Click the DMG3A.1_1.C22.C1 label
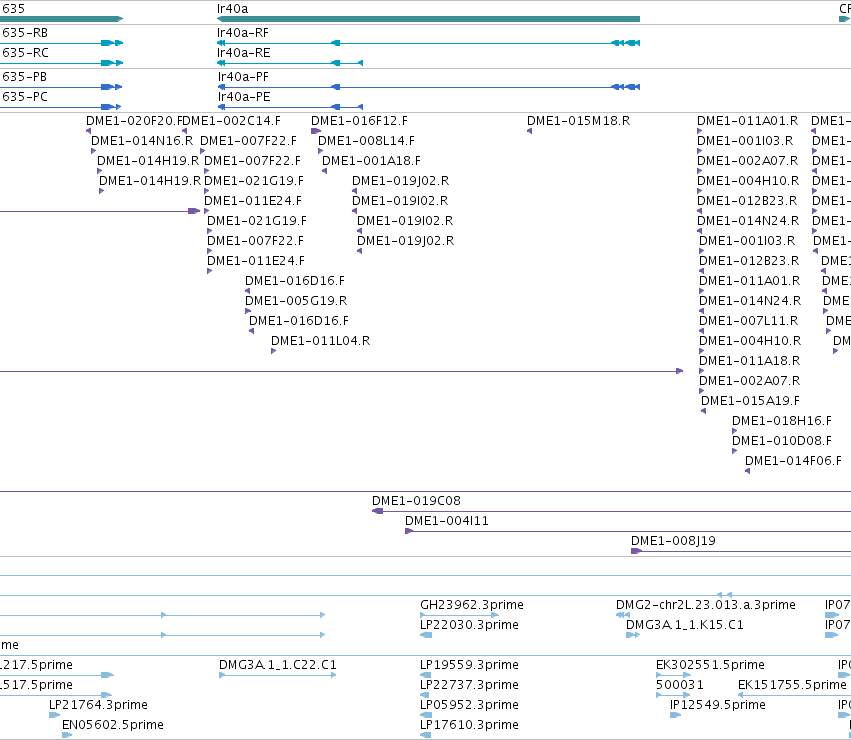Image resolution: width=851 pixels, height=740 pixels. tap(277, 665)
